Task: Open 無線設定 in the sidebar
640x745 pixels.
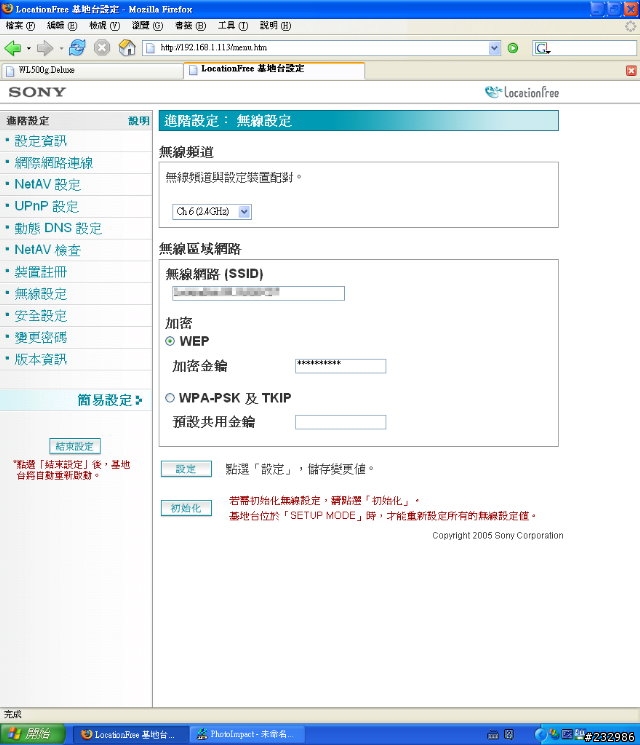Action: tap(40, 294)
